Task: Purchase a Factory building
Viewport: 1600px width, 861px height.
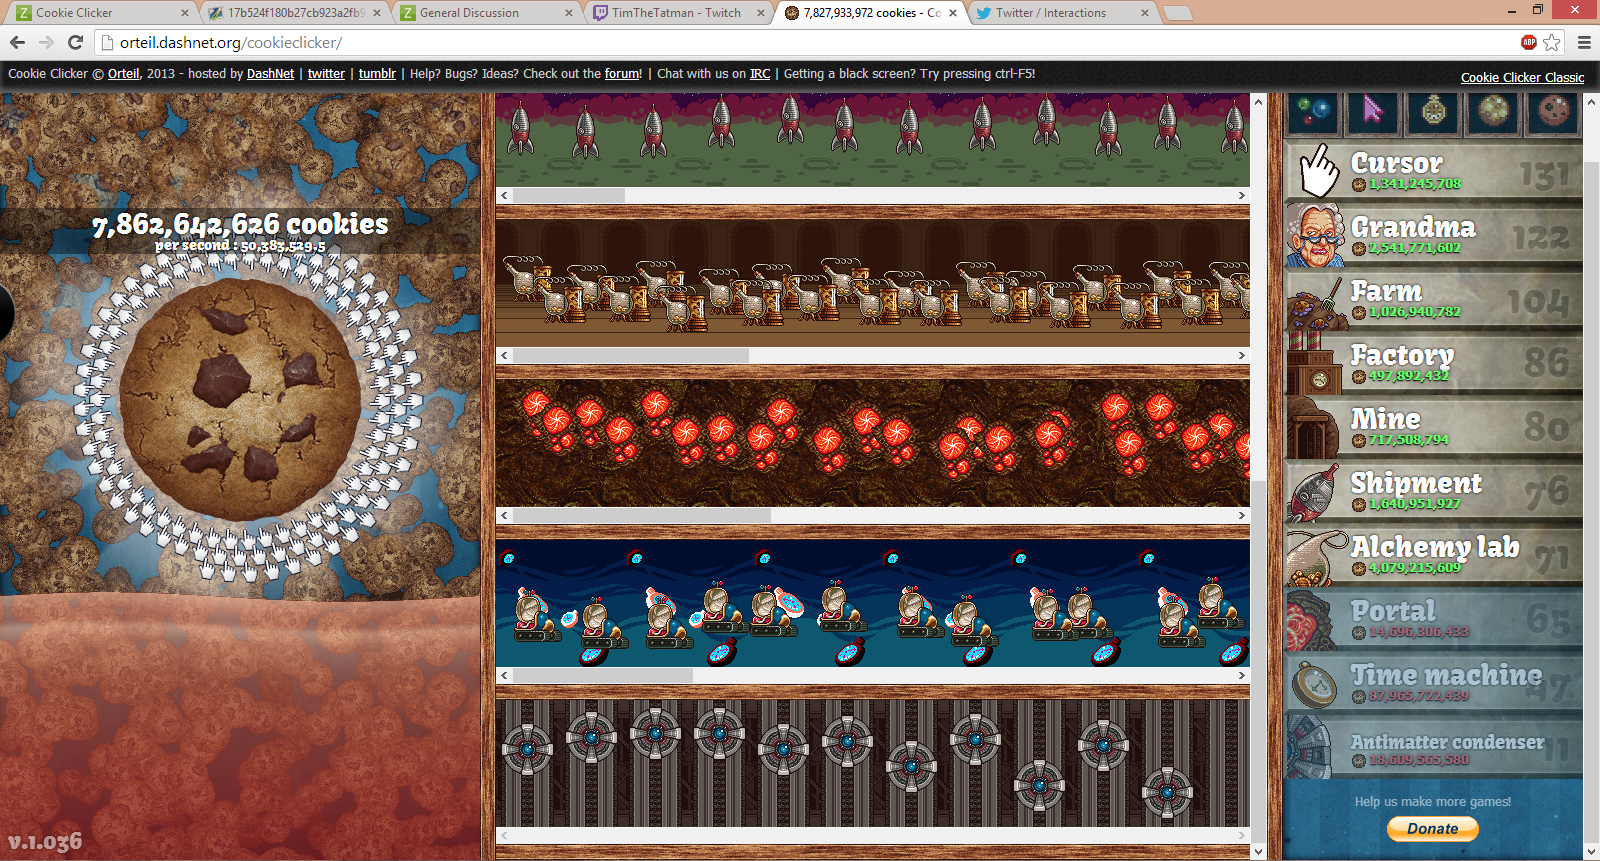Action: (x=1433, y=364)
